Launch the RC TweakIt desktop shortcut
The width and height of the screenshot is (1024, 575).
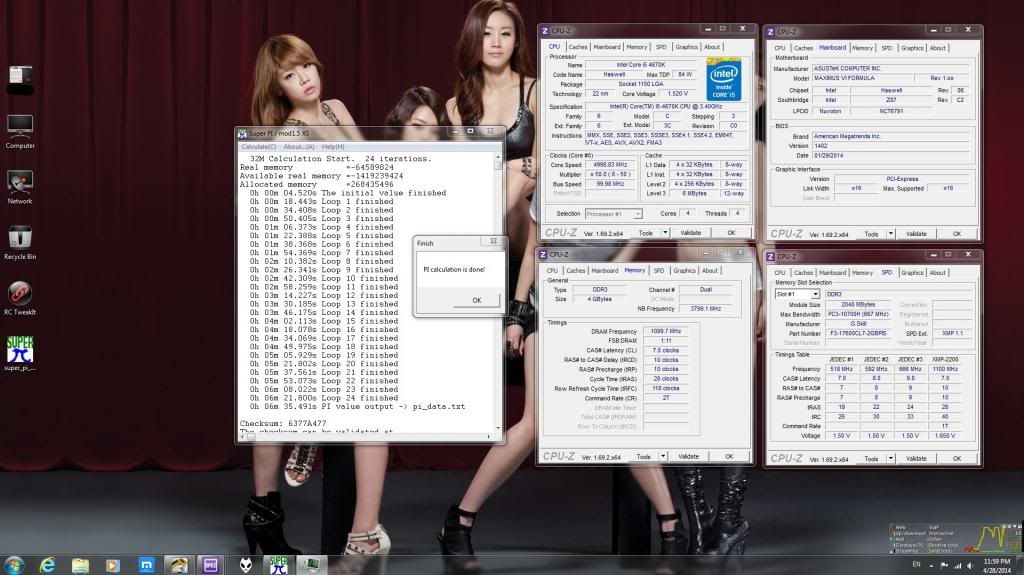coord(20,298)
